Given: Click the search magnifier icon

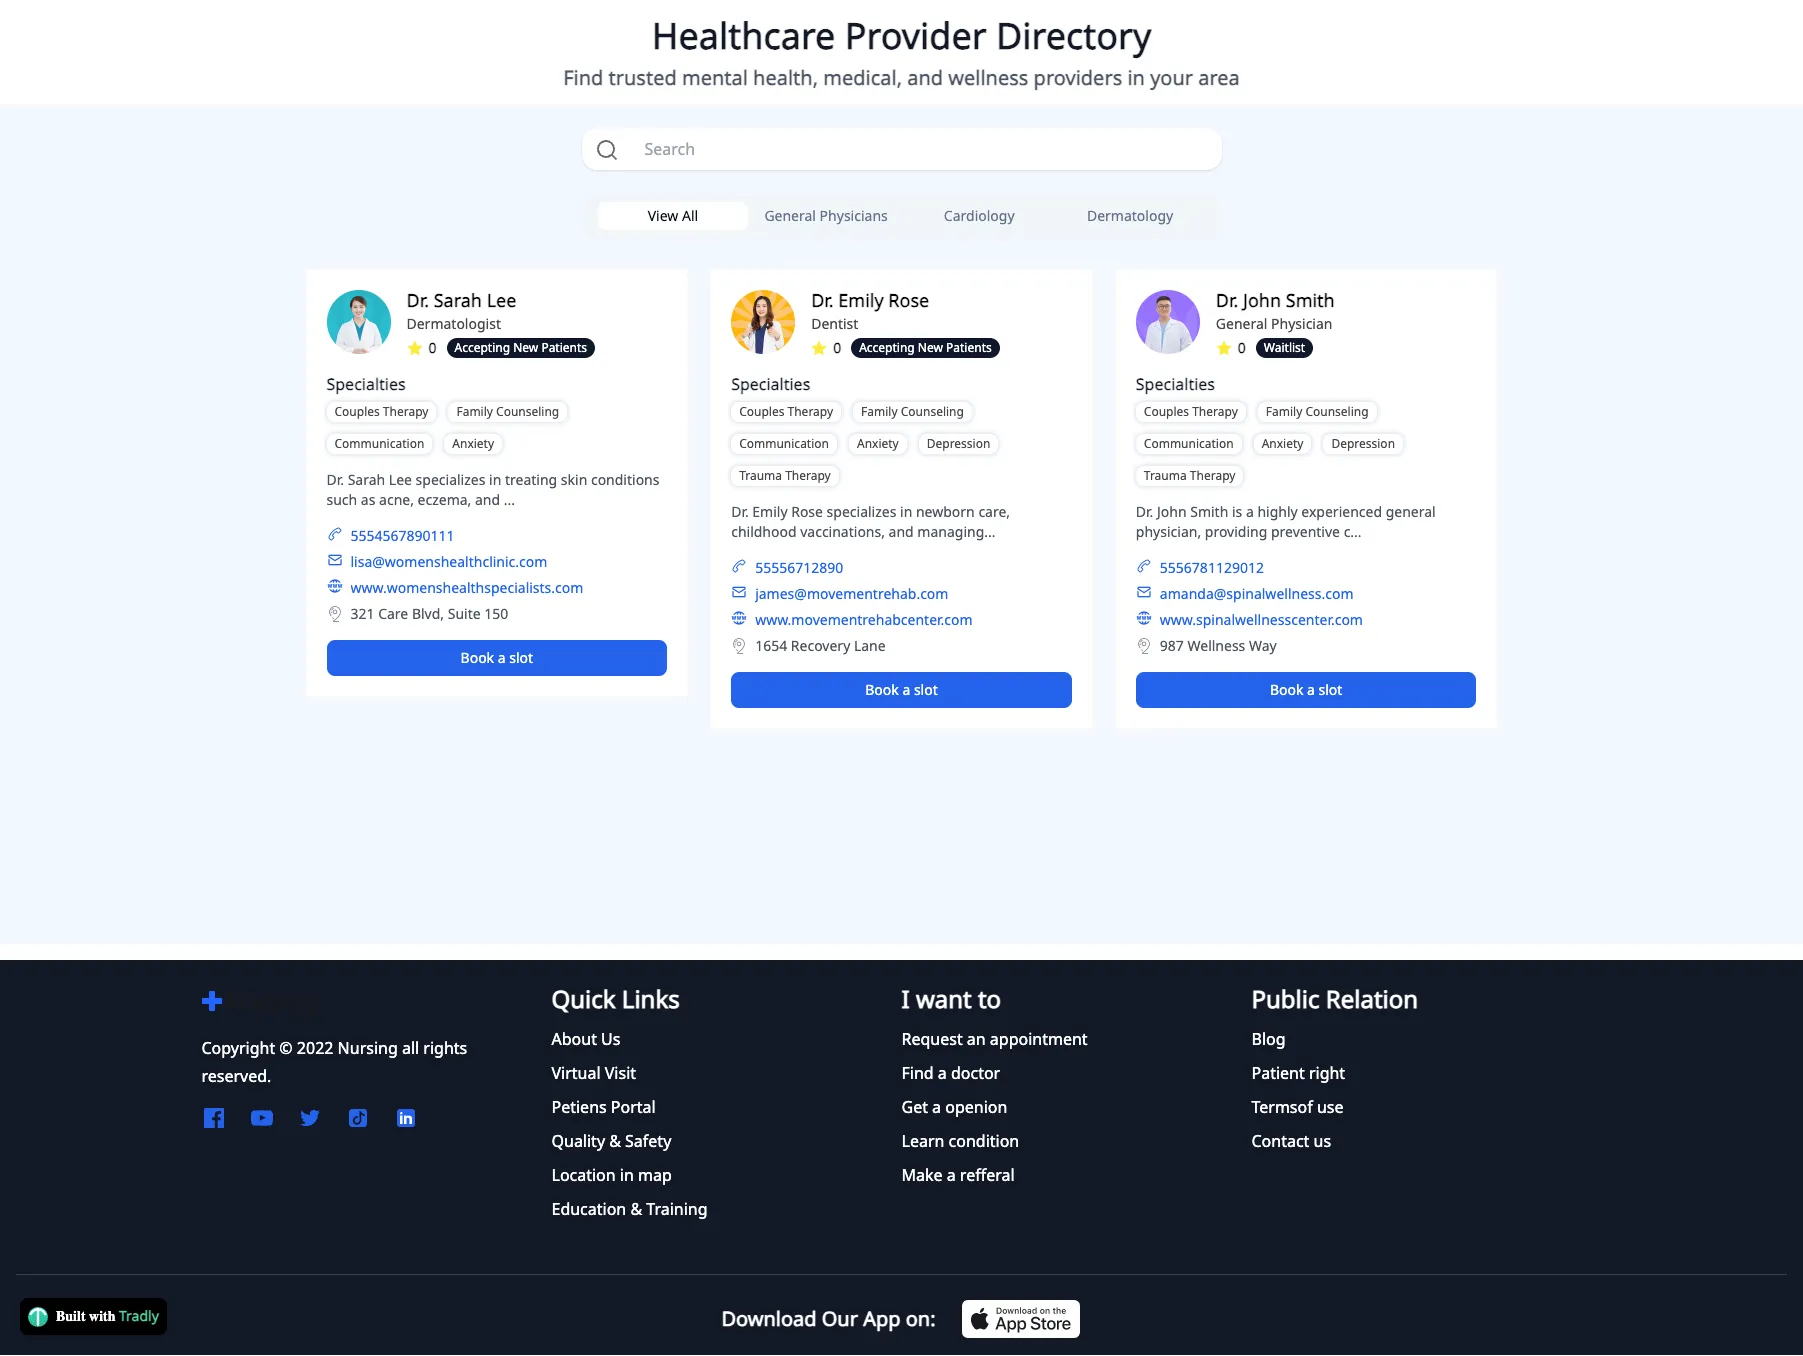Looking at the screenshot, I should [x=607, y=150].
